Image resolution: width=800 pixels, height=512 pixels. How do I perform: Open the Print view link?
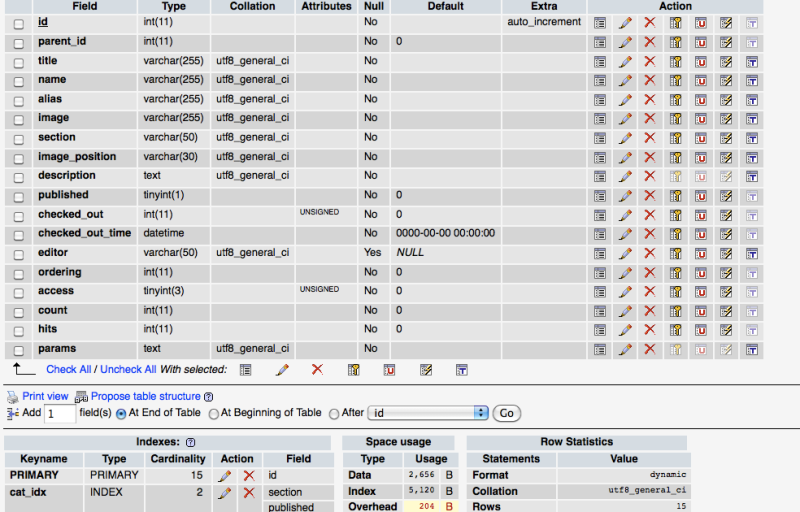coord(45,397)
